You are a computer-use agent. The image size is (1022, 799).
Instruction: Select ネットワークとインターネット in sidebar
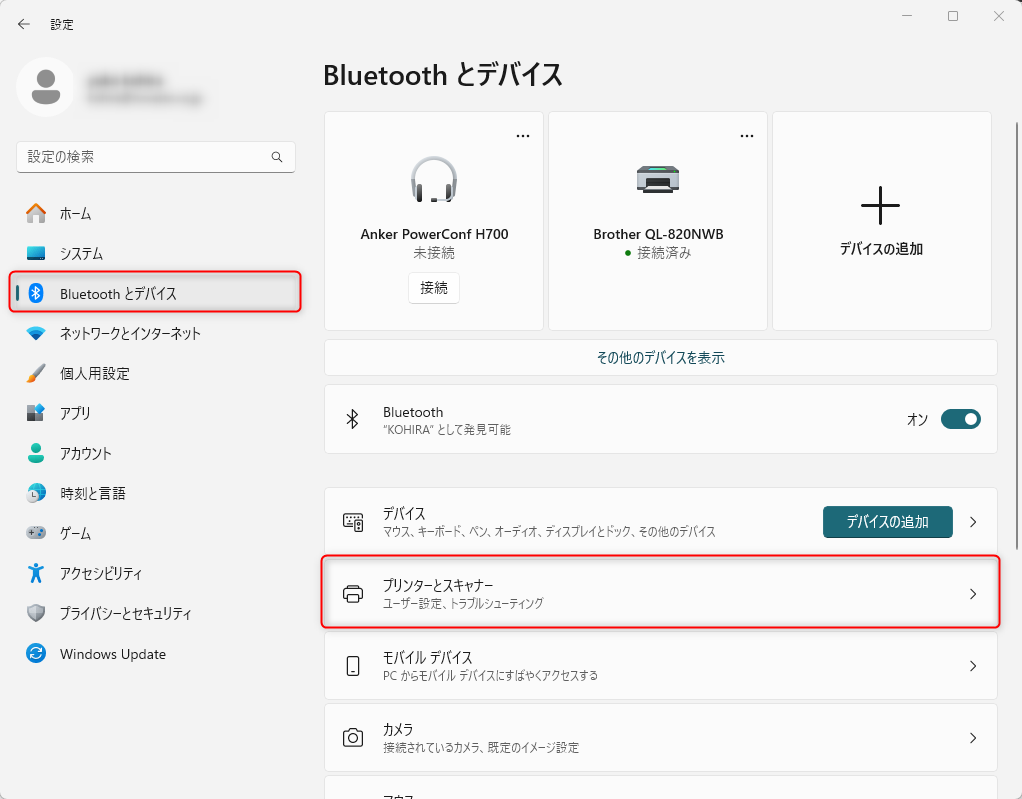click(x=130, y=333)
